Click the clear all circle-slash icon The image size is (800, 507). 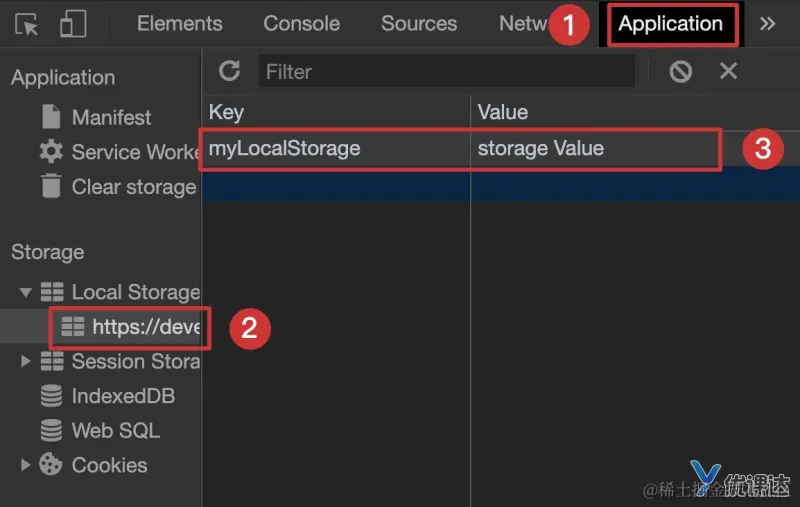681,71
